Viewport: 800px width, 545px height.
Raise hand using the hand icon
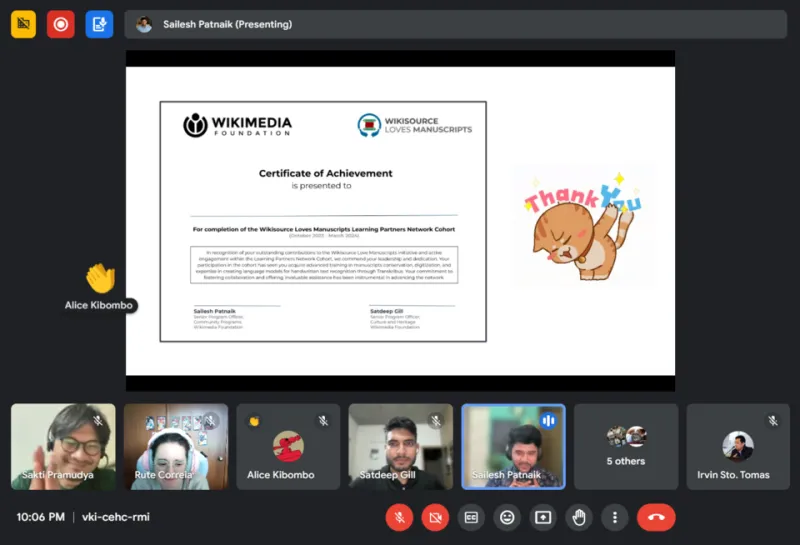[579, 517]
